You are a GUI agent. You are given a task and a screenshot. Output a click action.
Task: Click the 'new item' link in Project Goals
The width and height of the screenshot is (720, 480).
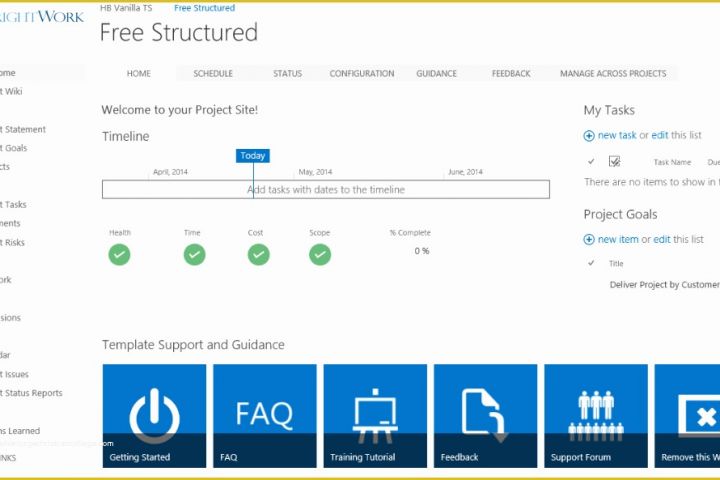[618, 239]
